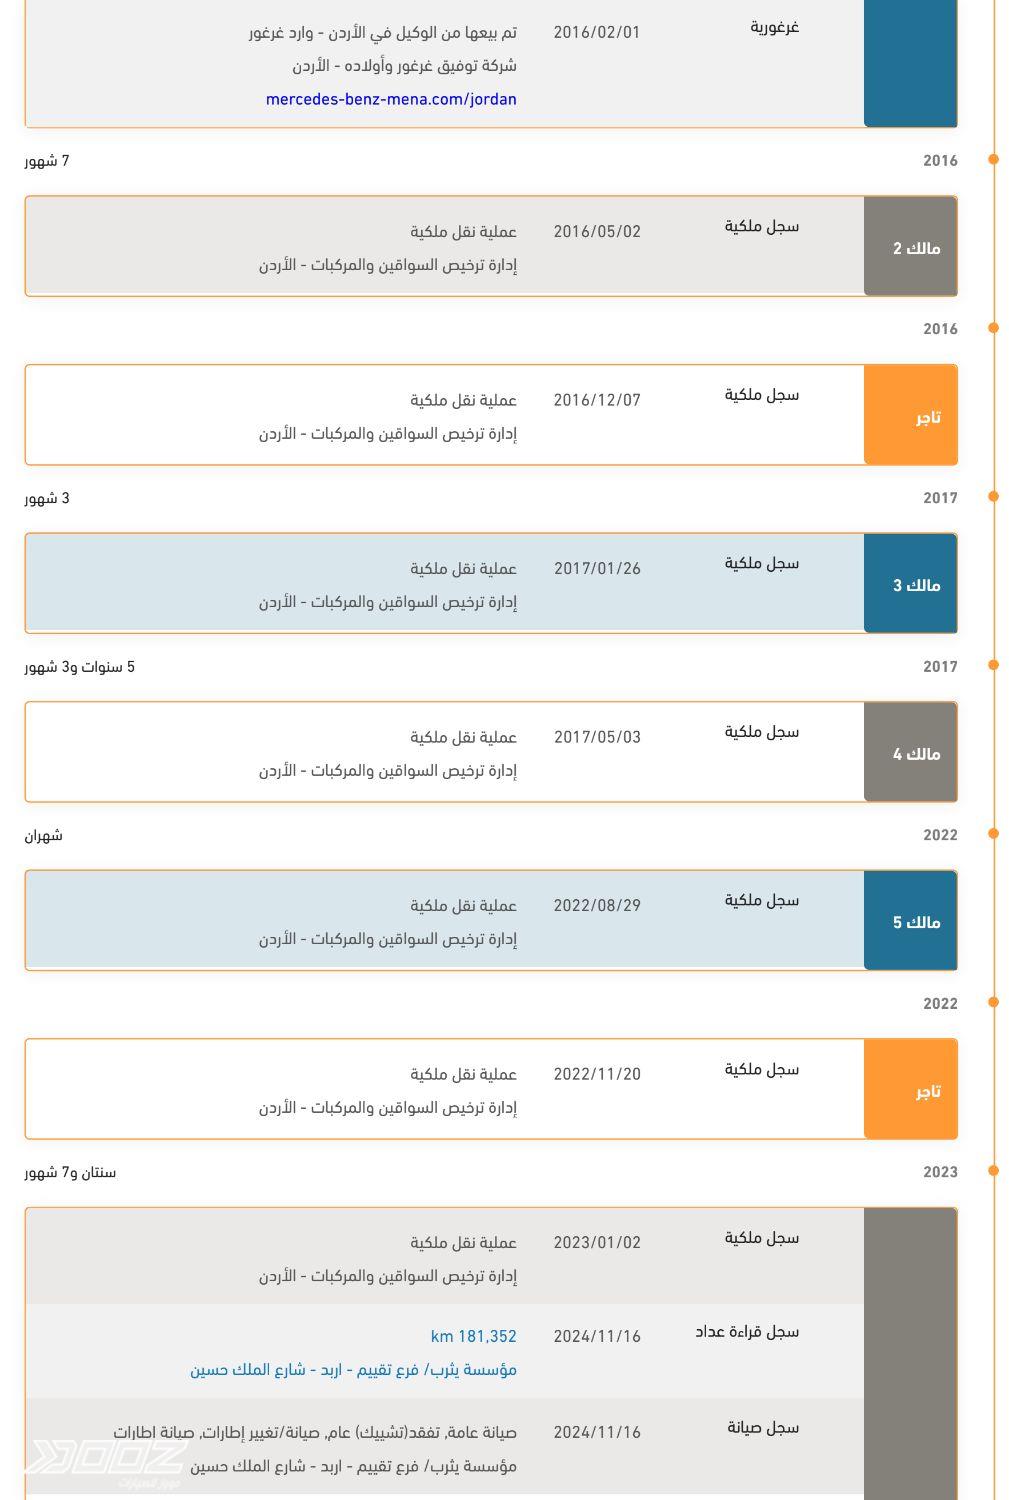This screenshot has width=1009, height=1500.
Task: Click the سجل صيانة record label
Action: coord(763,1427)
